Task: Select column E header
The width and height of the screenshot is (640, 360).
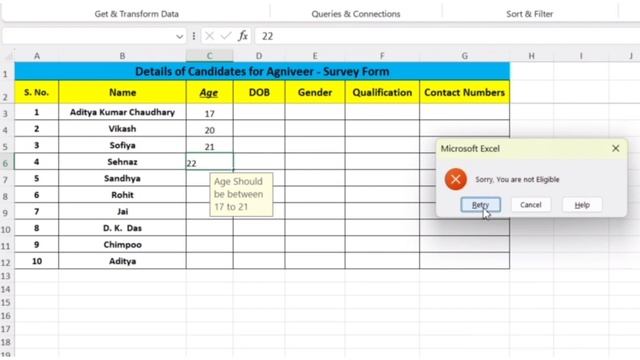Action: click(x=315, y=56)
